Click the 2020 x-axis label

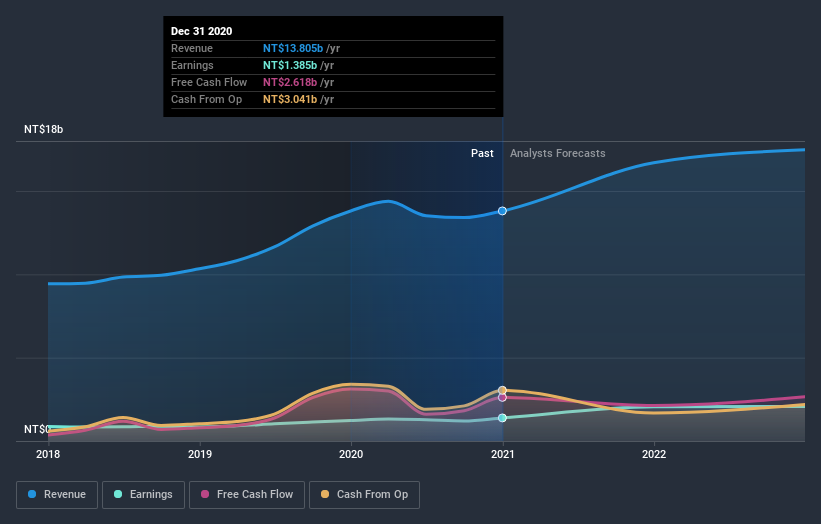(351, 454)
